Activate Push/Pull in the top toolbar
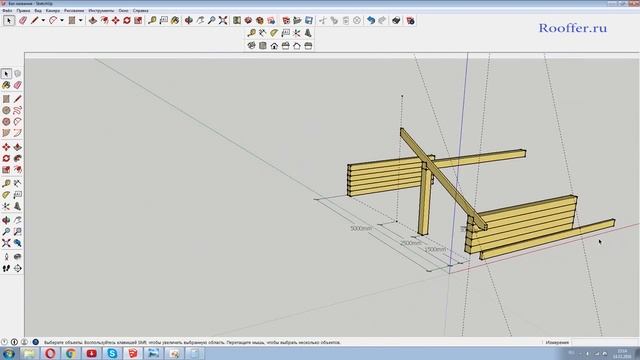Viewport: 640px width, 360px height. pos(93,20)
